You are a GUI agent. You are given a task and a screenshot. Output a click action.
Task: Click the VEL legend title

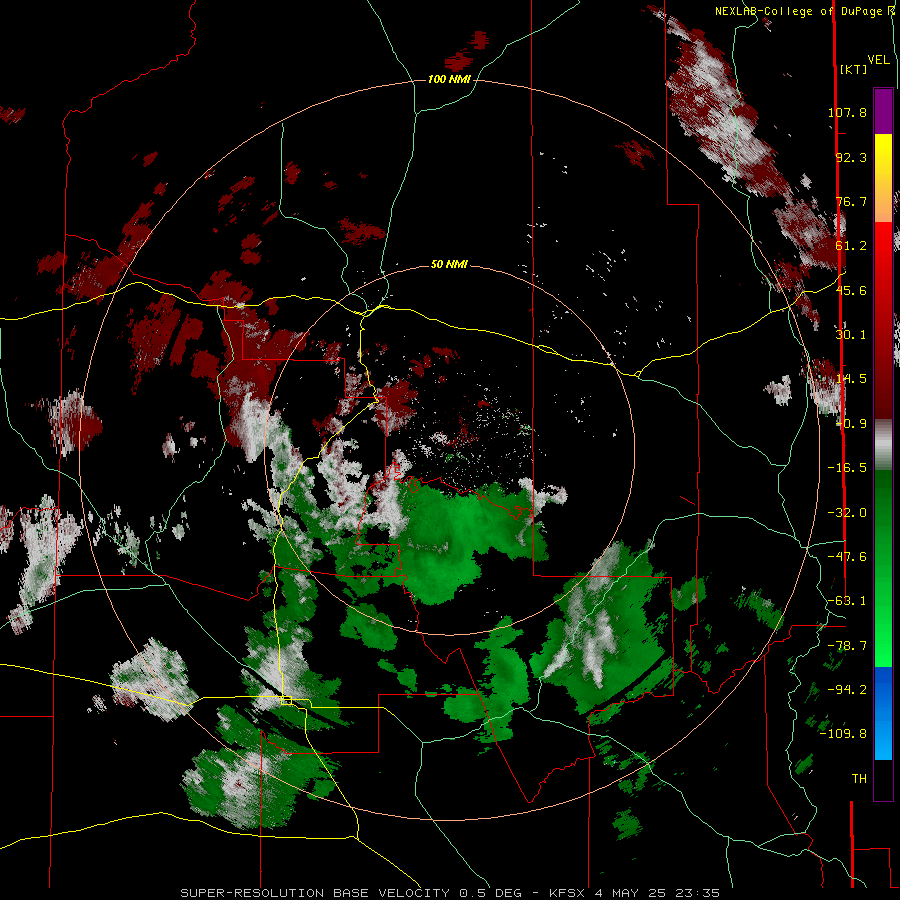click(x=878, y=60)
